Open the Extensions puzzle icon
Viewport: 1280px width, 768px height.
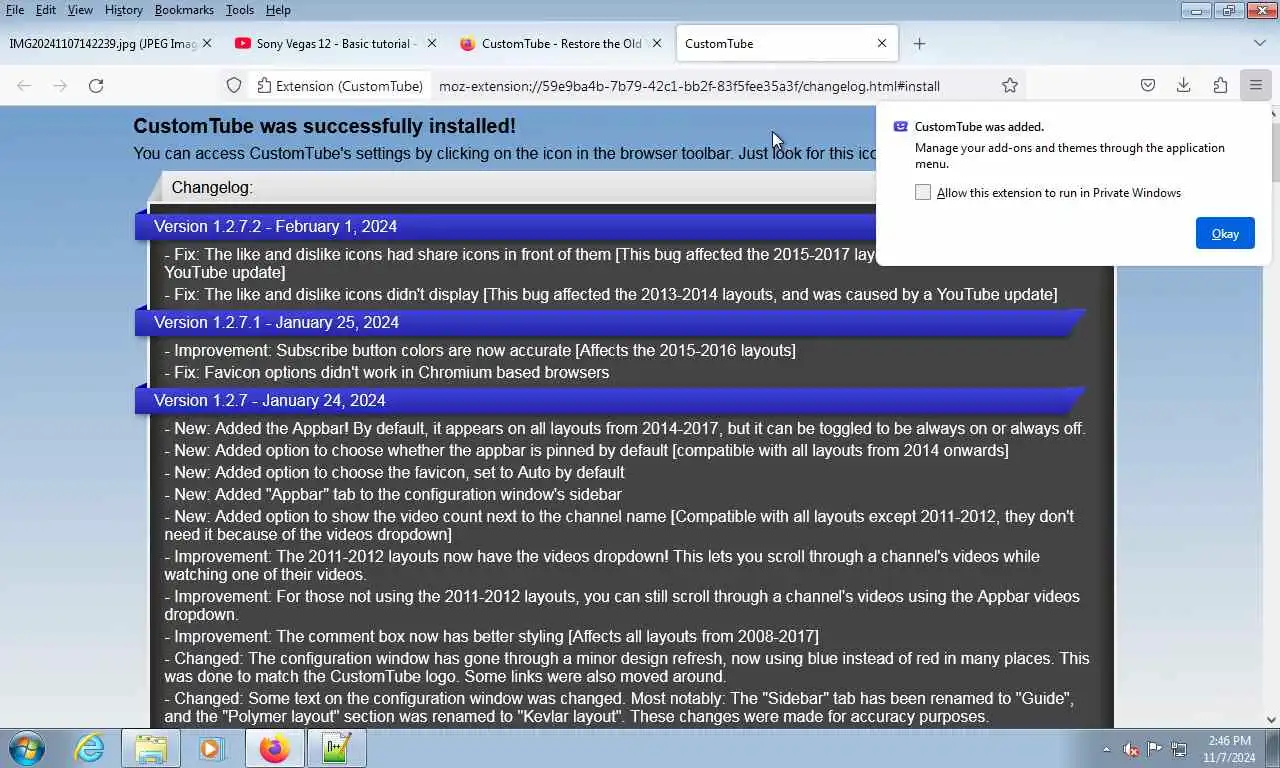point(1220,86)
